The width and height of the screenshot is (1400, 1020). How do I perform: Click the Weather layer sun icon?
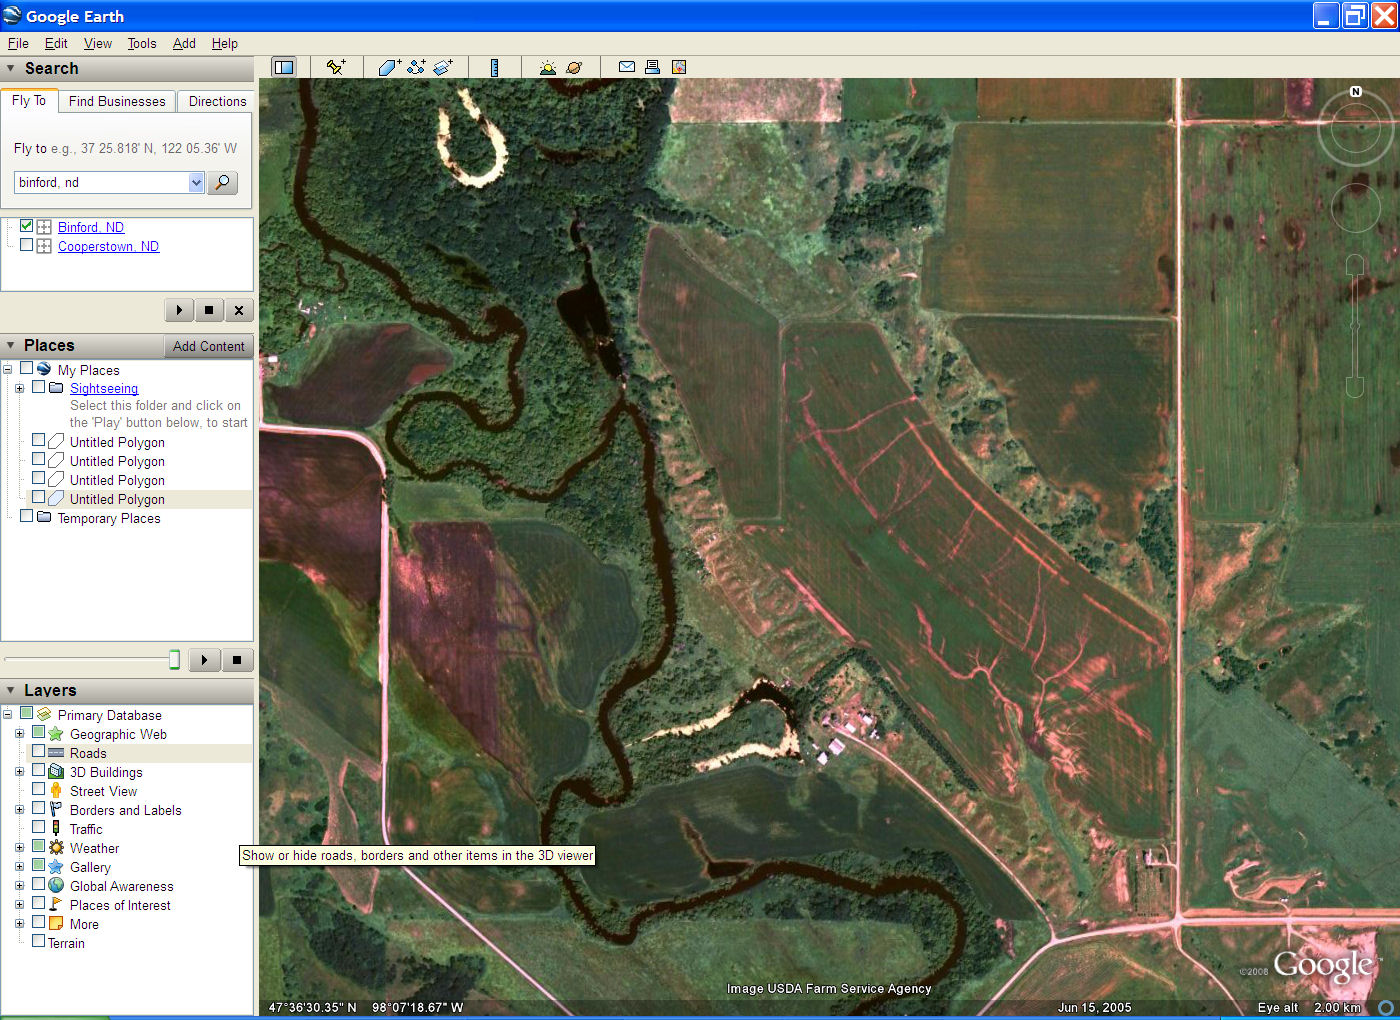(56, 848)
